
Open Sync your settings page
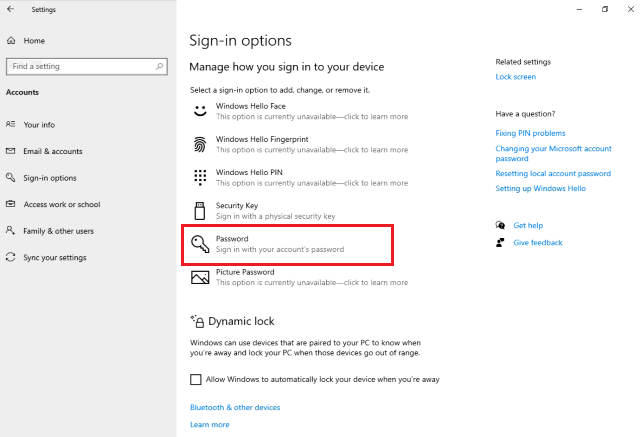click(x=56, y=257)
